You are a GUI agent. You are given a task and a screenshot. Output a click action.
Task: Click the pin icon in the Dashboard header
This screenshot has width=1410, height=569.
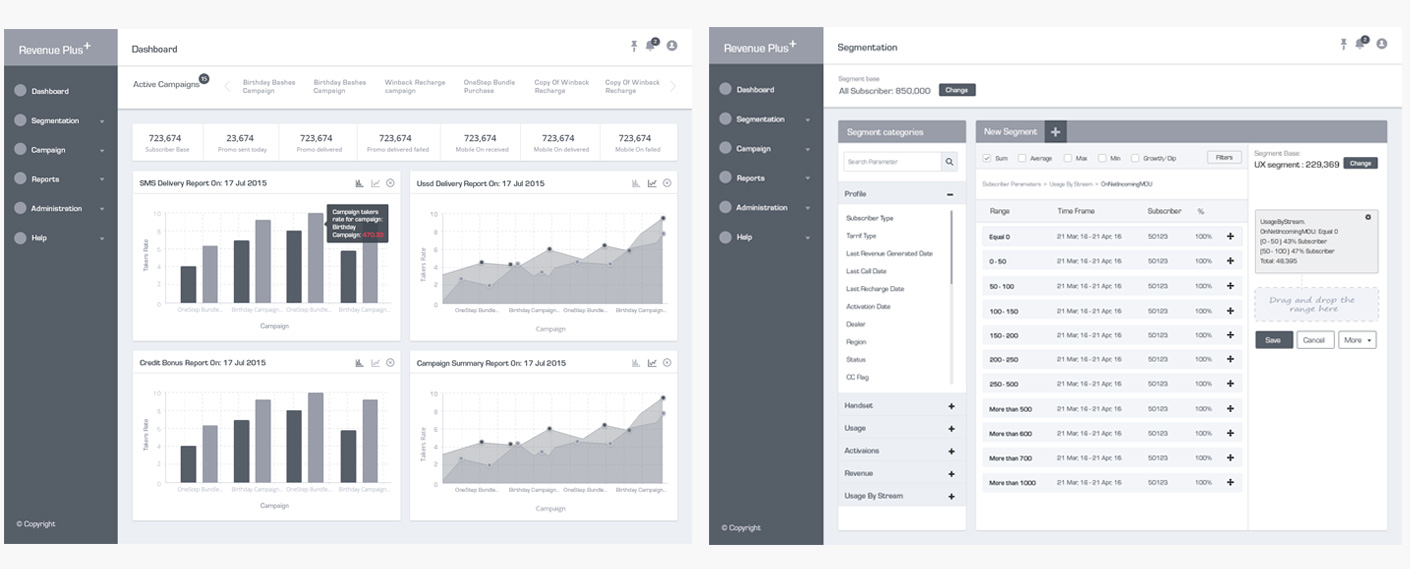(x=633, y=46)
